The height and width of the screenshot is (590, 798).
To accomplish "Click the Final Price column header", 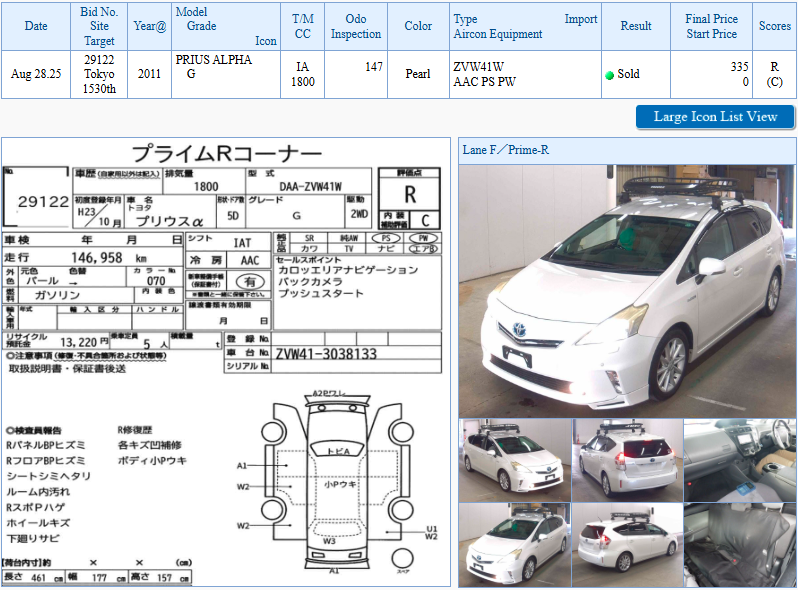I will 712,26.
